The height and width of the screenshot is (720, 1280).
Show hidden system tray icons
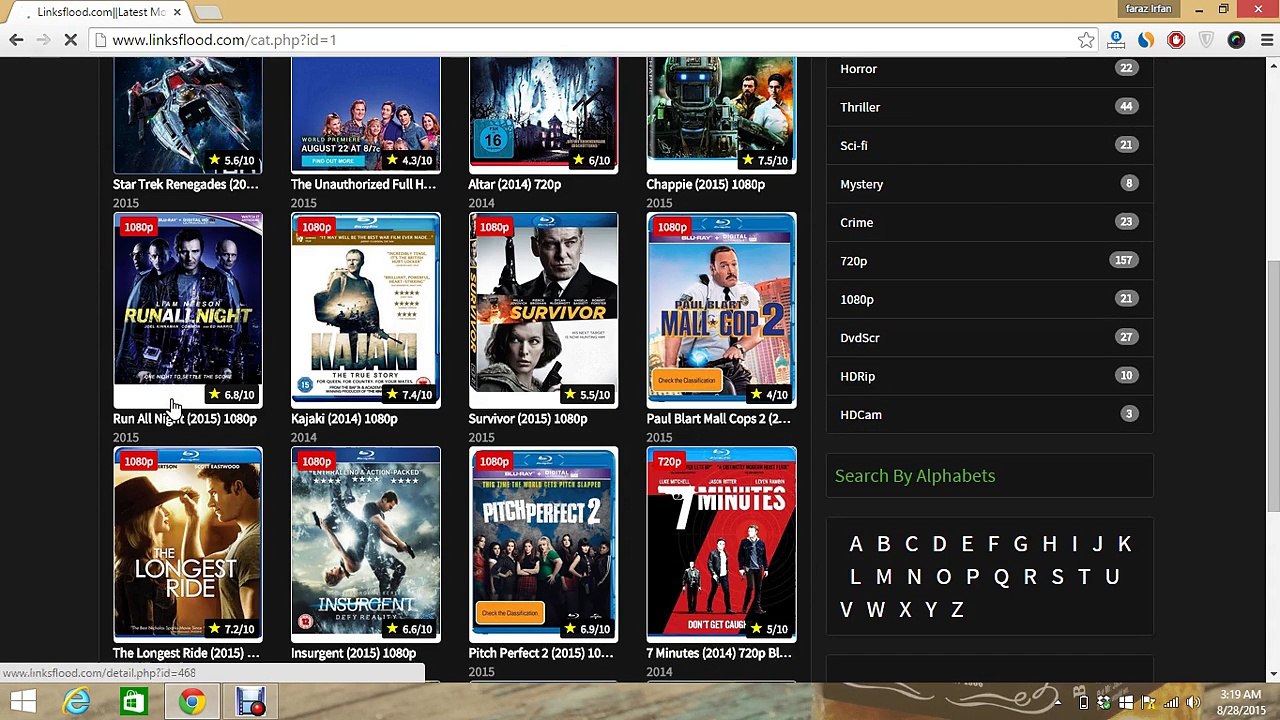click(x=1058, y=703)
